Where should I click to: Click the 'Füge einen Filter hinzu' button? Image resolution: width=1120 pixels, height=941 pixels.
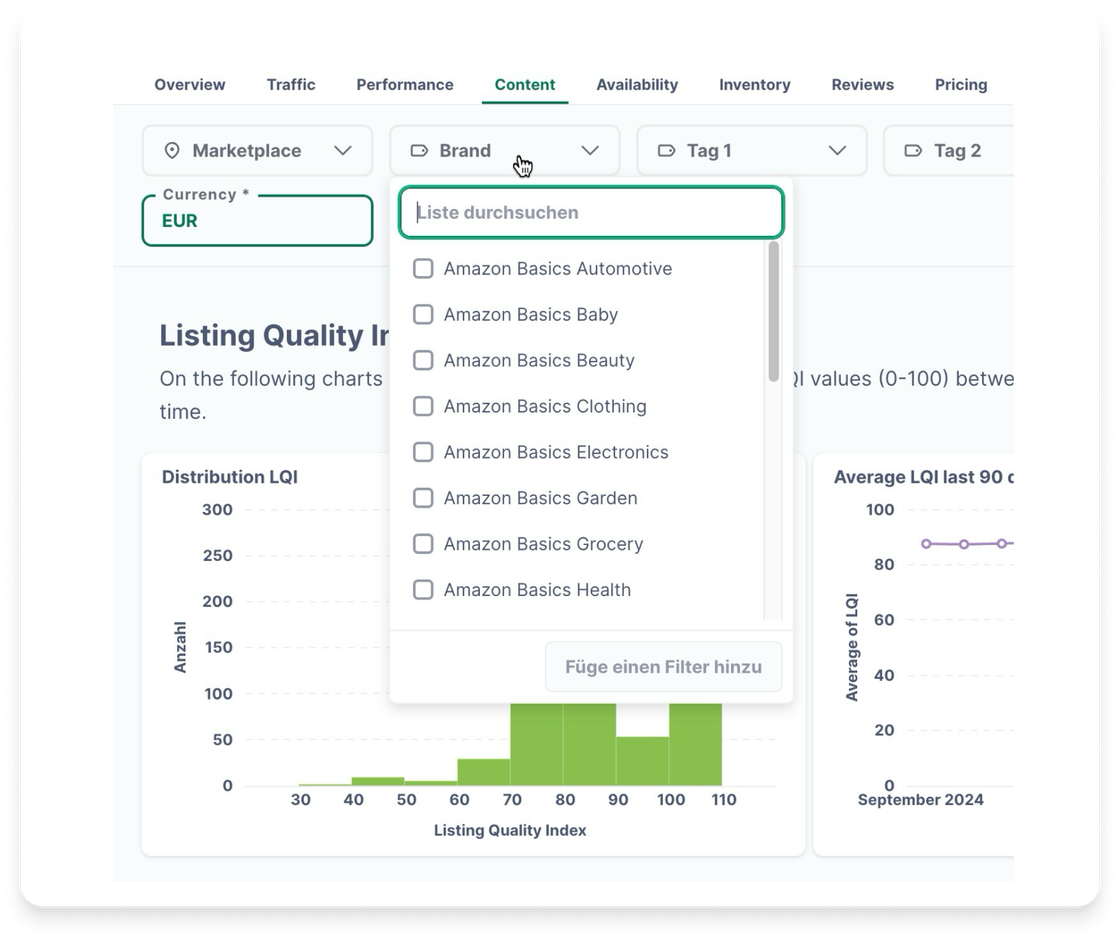pyautogui.click(x=664, y=667)
